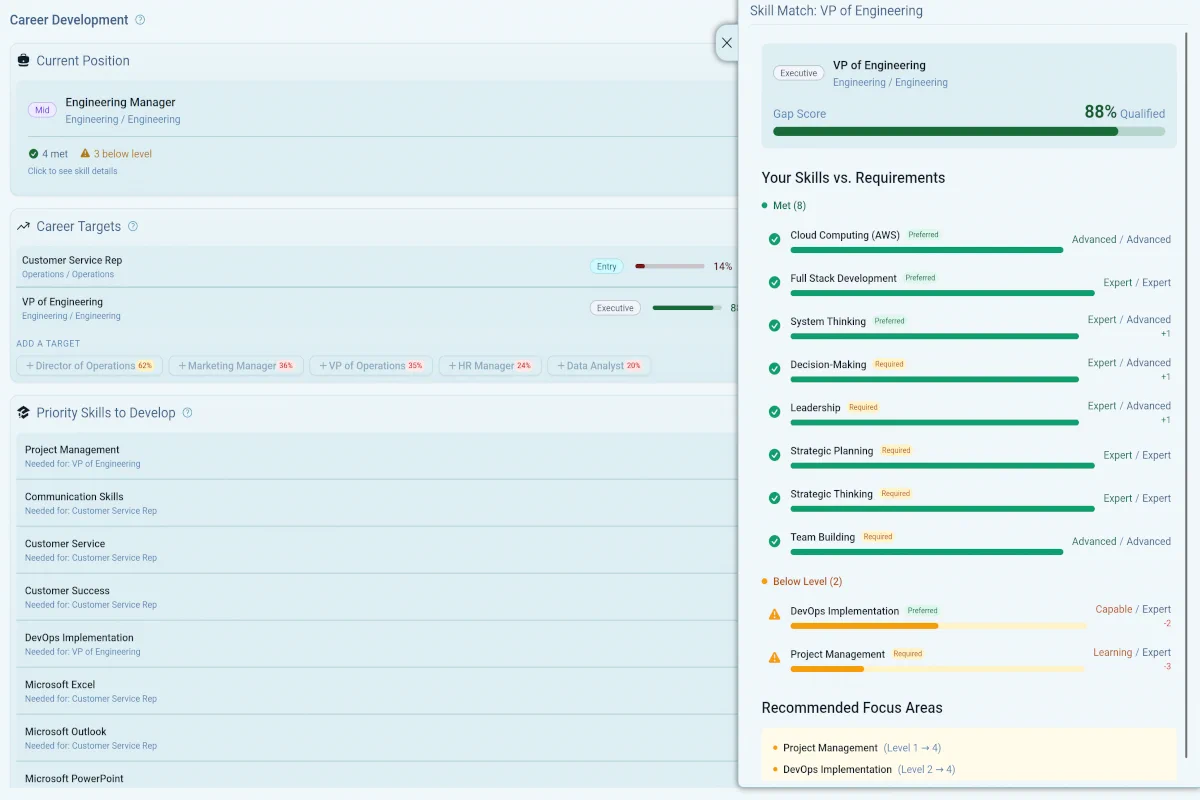
Task: Click Project Management (Level 1 → 4) focus area
Action: point(862,748)
